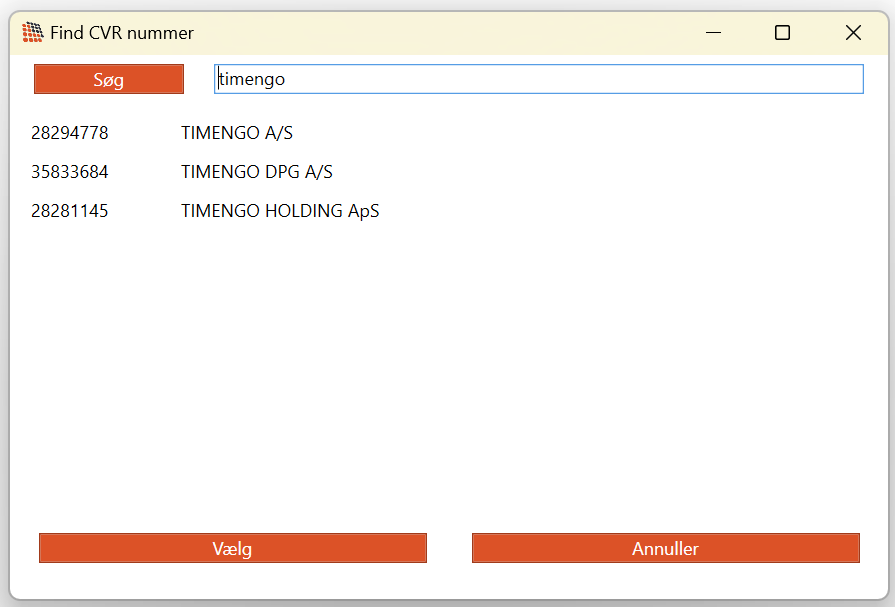Choose the TIMENGO DPG A/S entry
This screenshot has height=607, width=895.
coord(257,172)
